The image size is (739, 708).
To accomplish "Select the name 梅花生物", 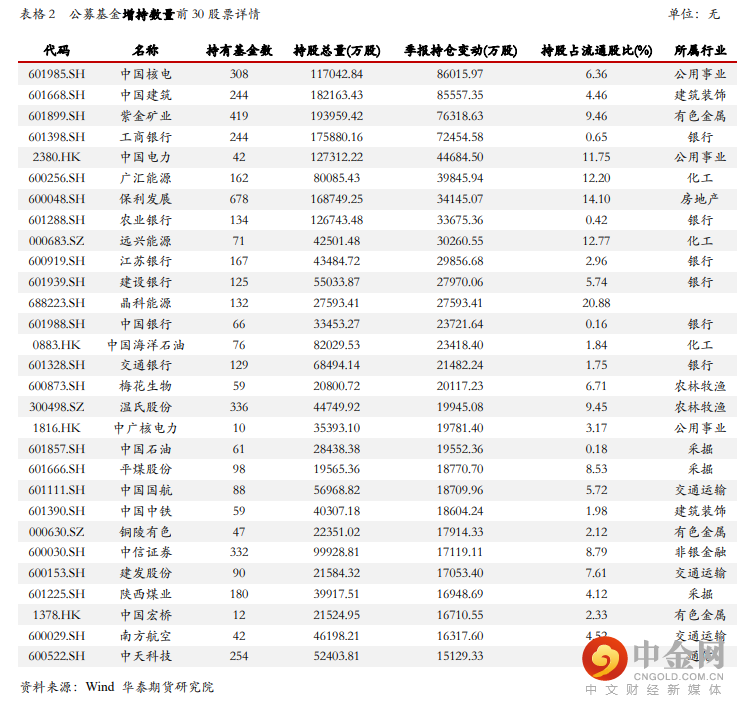I will (x=146, y=386).
